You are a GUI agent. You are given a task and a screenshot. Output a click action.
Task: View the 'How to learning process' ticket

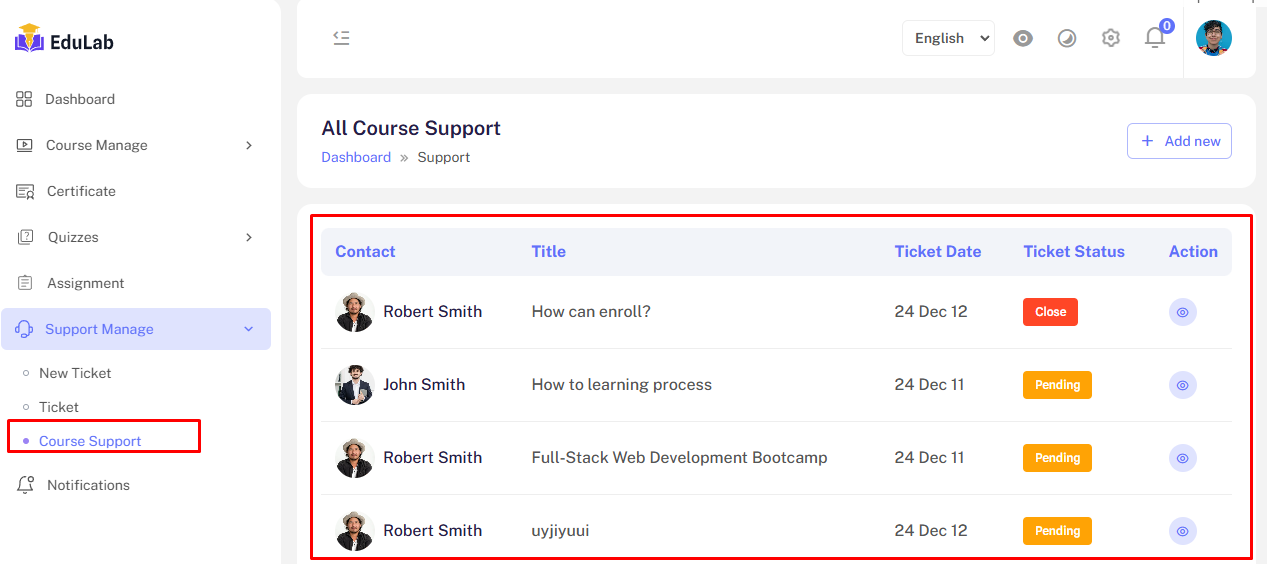pos(1182,385)
